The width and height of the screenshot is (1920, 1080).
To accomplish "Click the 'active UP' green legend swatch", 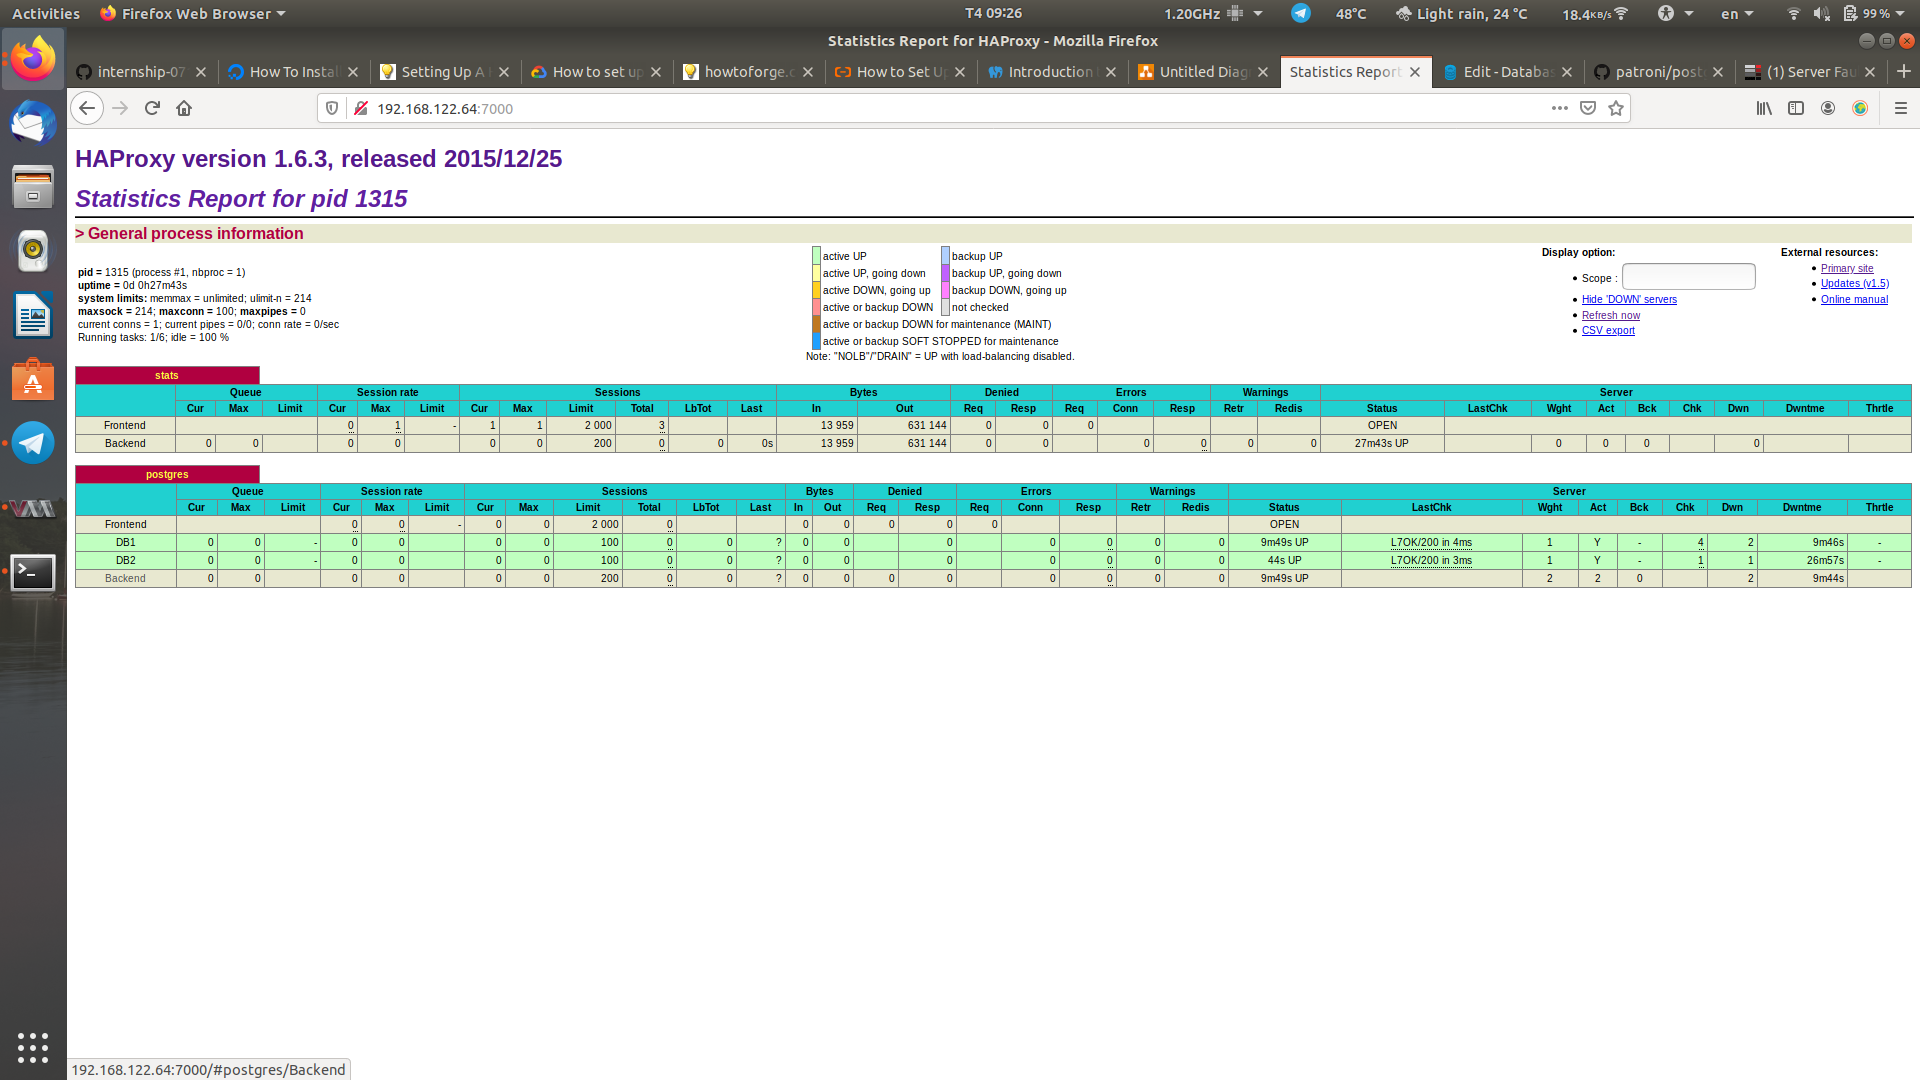I will (816, 256).
